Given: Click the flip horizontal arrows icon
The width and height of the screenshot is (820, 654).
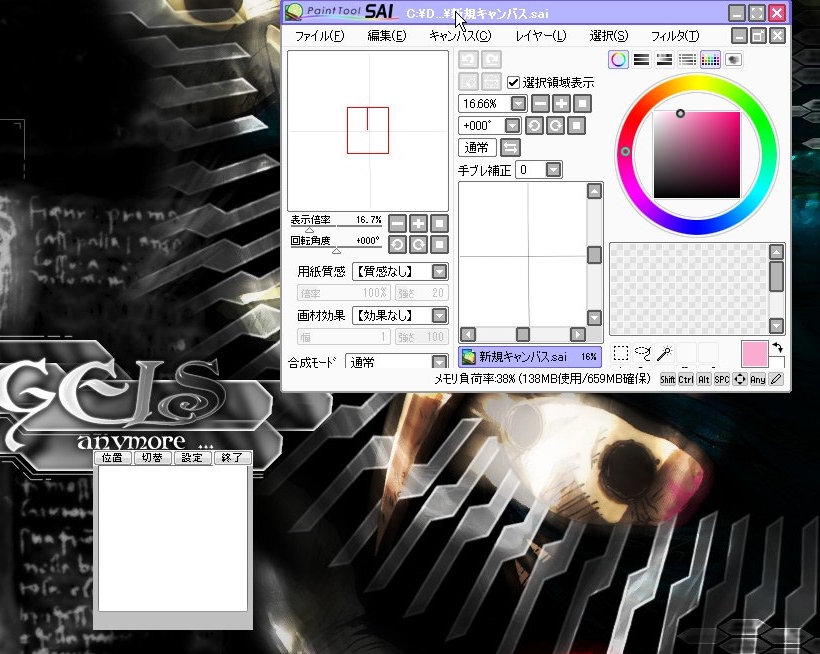Looking at the screenshot, I should [510, 148].
